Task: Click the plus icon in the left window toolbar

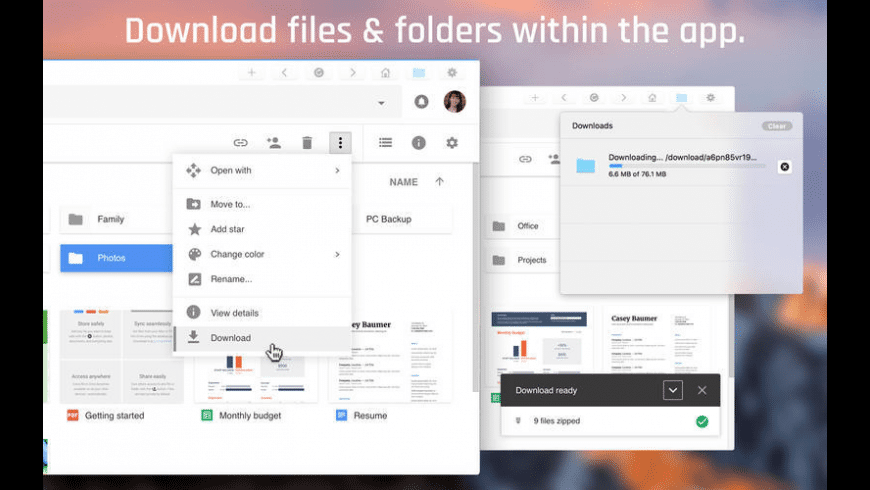Action: 251,73
